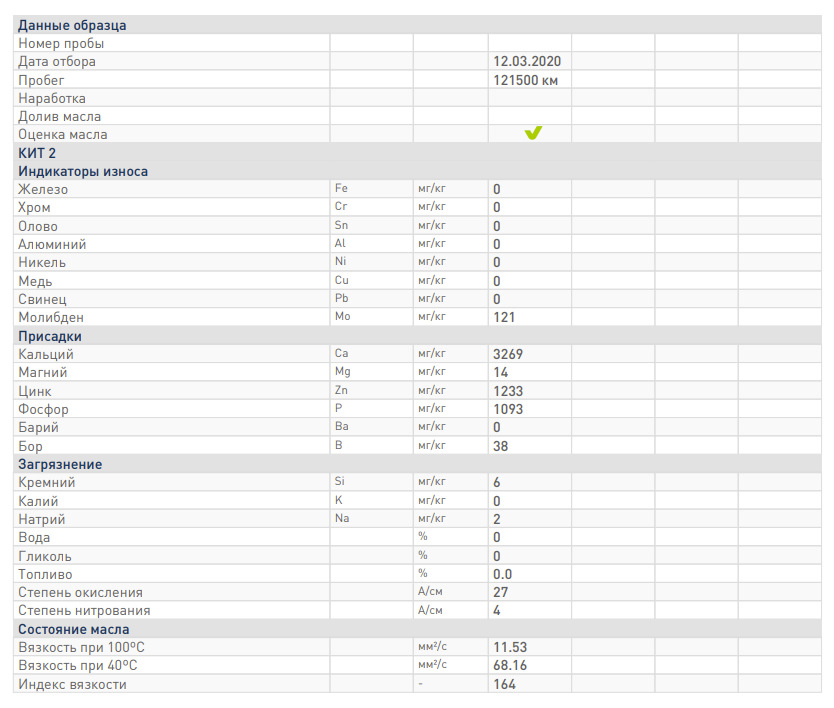
Task: Click the Pb element symbol
Action: pos(341,298)
